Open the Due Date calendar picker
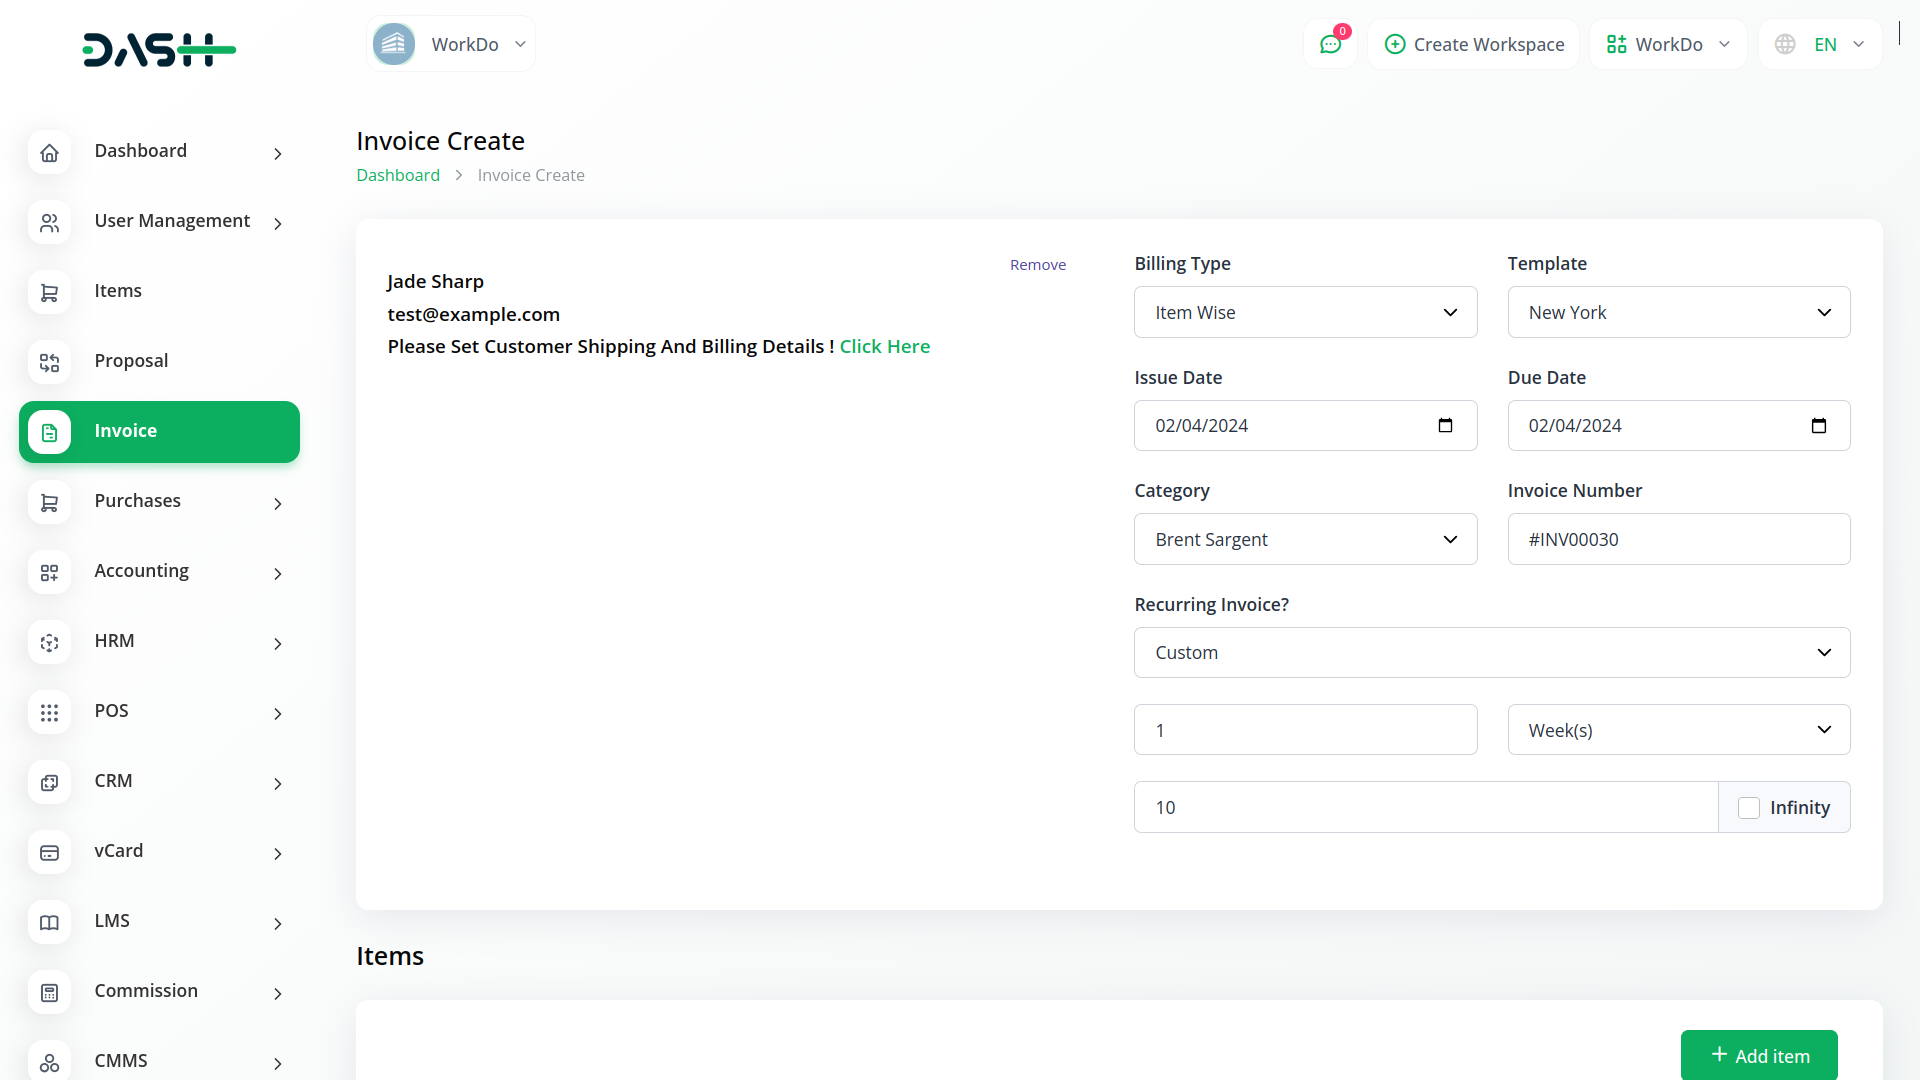1920x1080 pixels. [x=1818, y=426]
